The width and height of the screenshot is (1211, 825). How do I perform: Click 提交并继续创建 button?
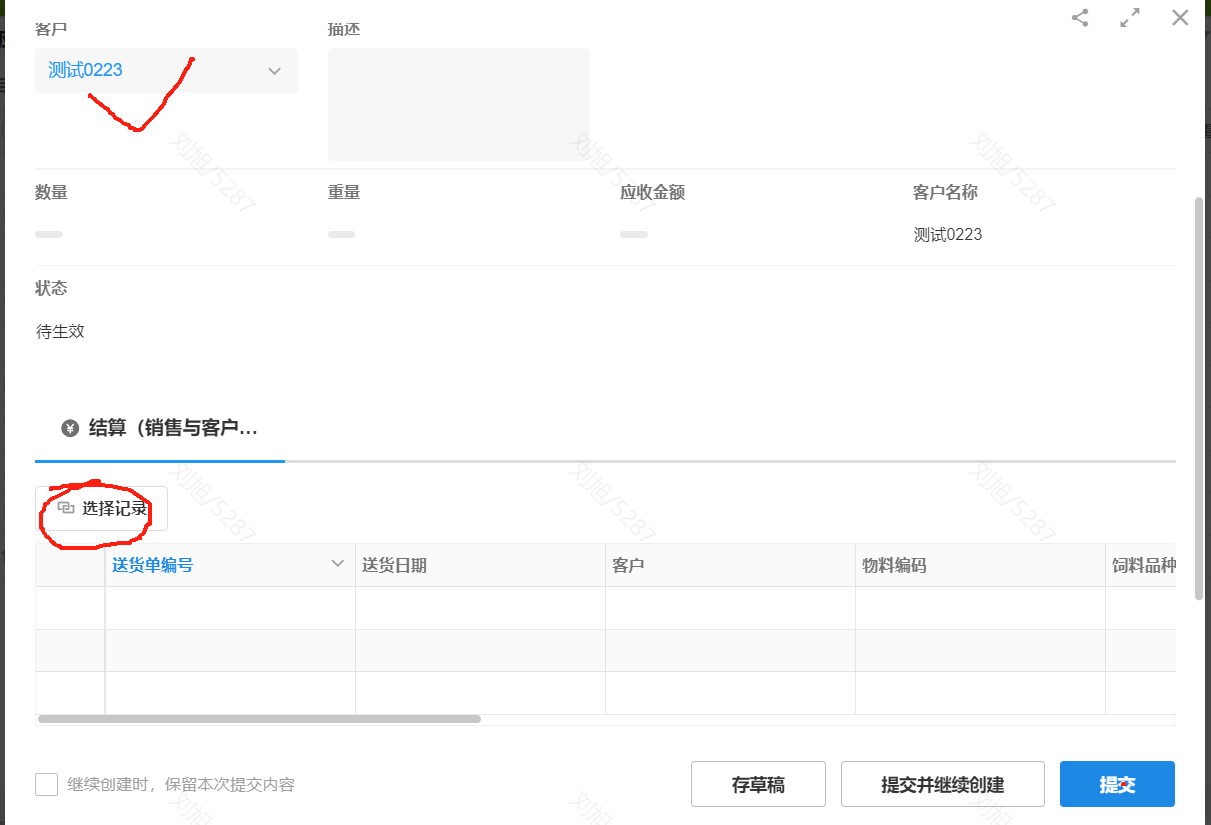point(942,784)
